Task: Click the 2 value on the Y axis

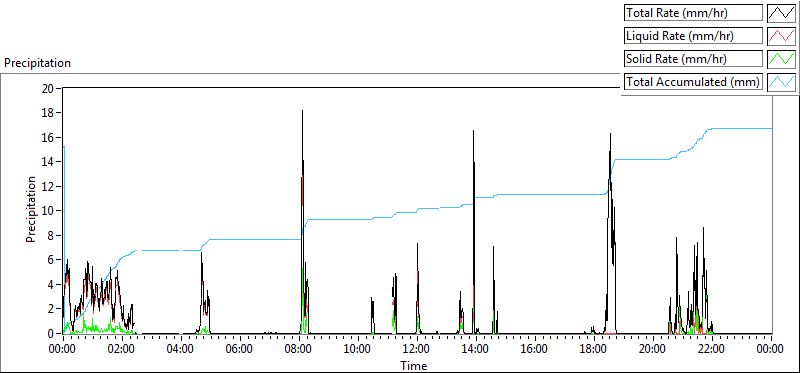Action: 51,309
